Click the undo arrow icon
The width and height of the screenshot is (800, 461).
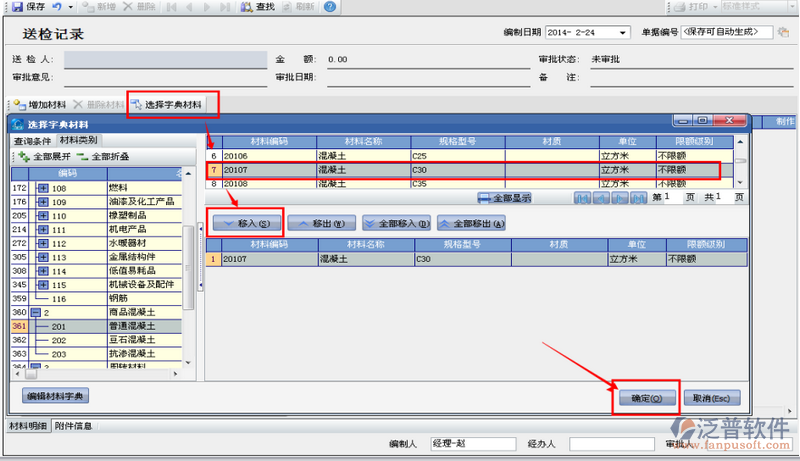click(57, 7)
